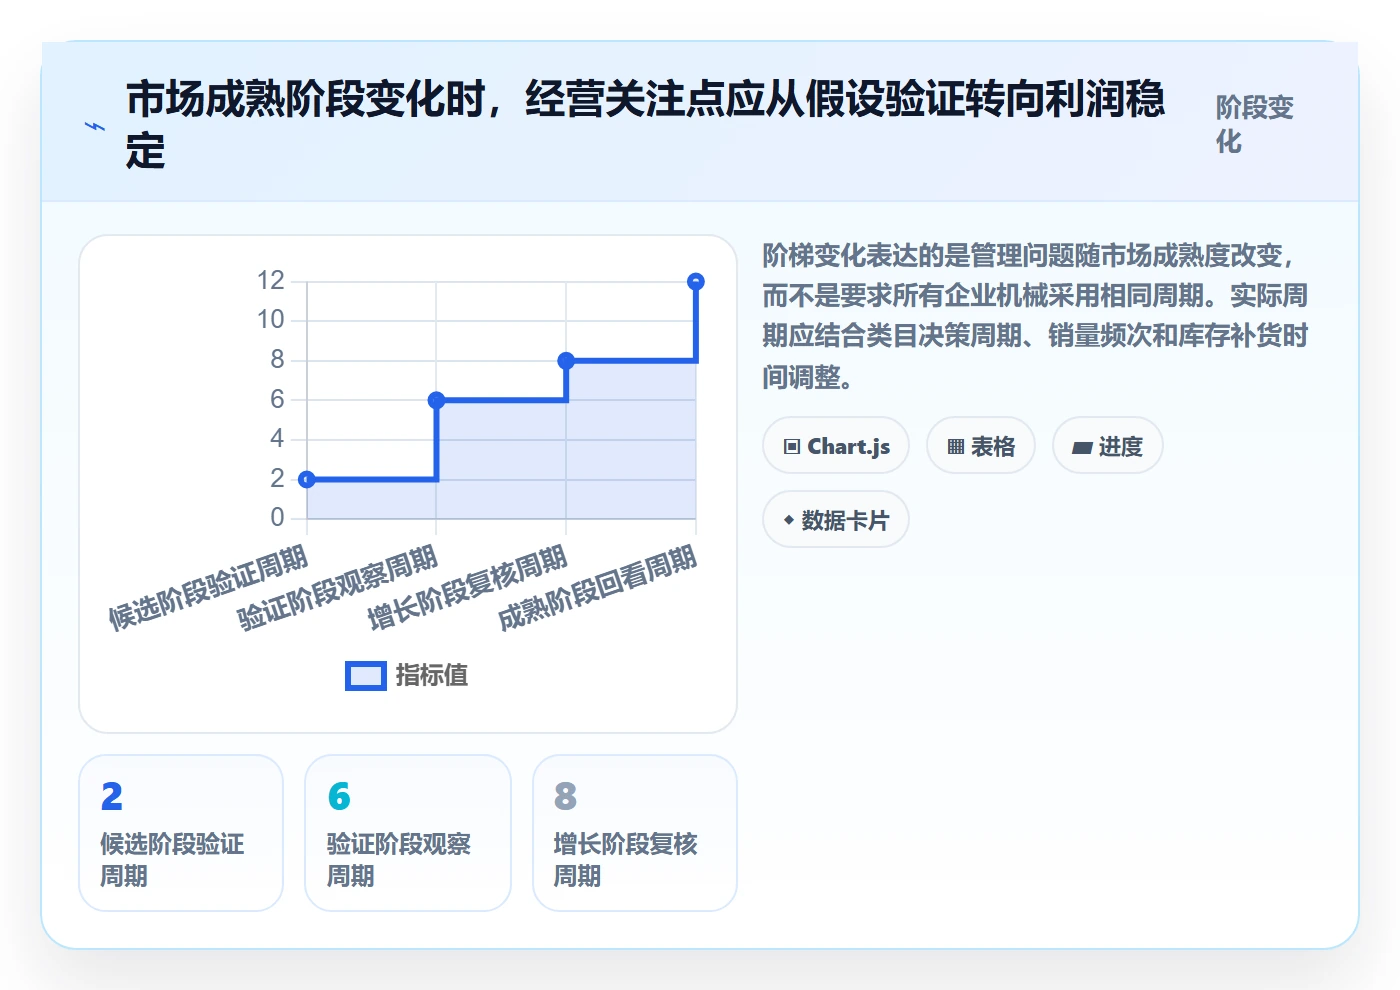Click the lightning bolt icon beside the title
The image size is (1400, 990).
95,127
